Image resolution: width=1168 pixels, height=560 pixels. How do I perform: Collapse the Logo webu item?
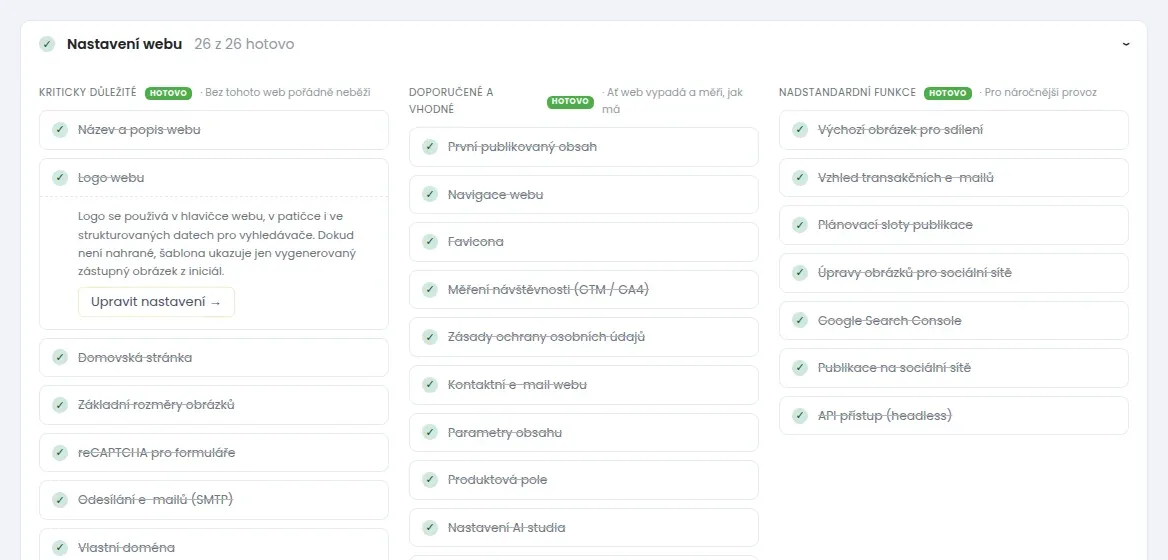click(214, 178)
